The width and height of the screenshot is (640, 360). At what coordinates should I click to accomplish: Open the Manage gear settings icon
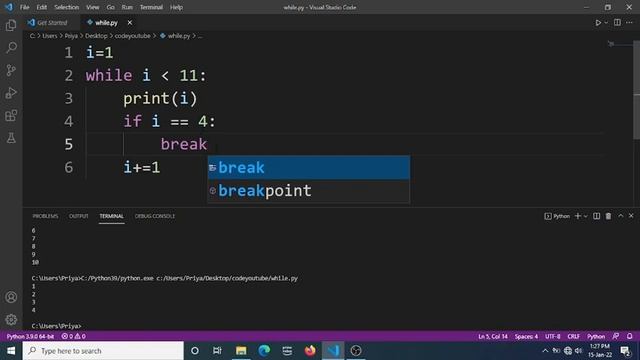coord(11,319)
